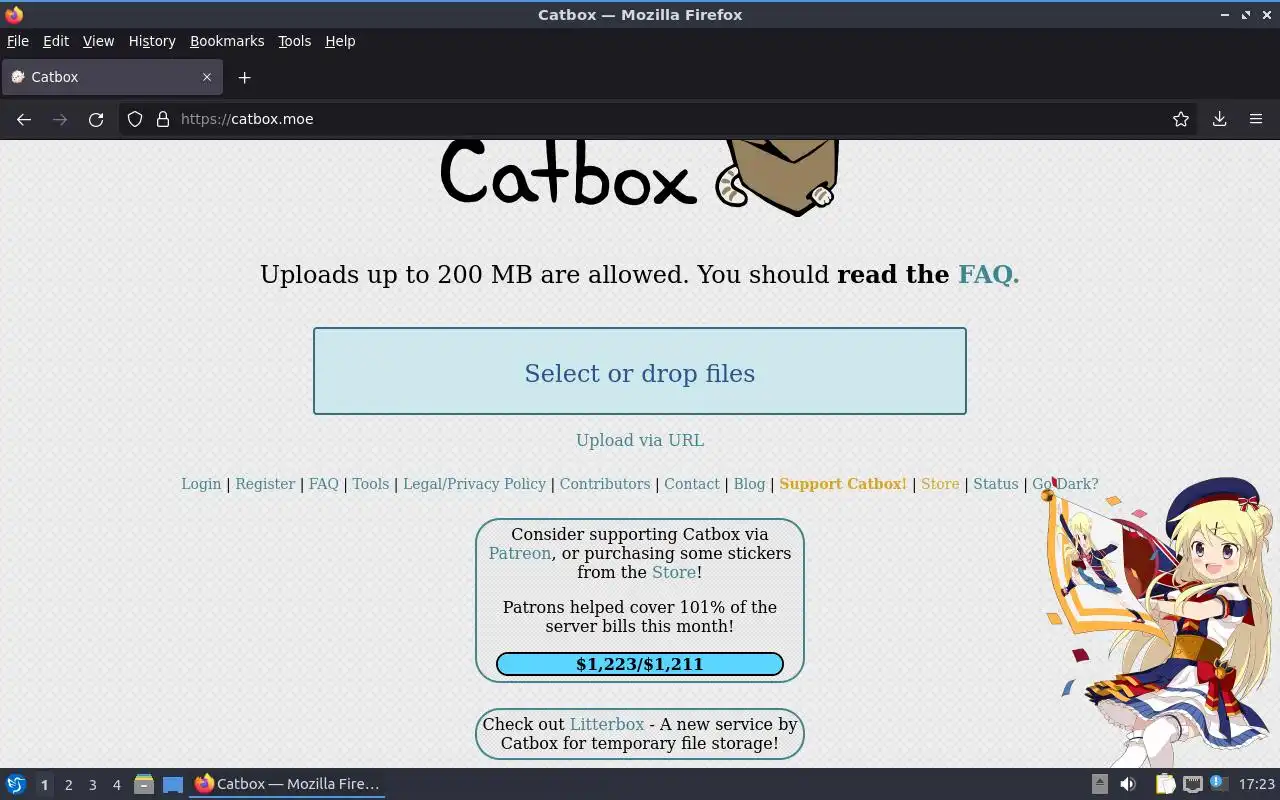Click the Register link
Viewport: 1280px width, 800px height.
pos(265,484)
